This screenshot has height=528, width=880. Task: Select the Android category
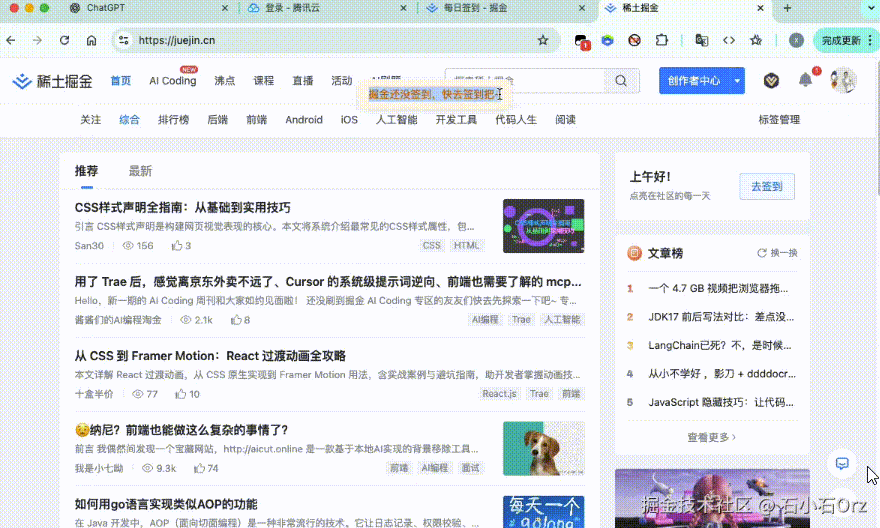[x=304, y=120]
